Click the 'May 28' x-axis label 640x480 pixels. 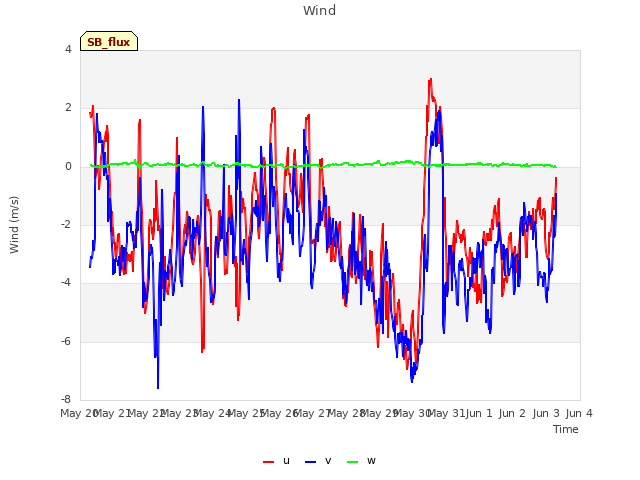pos(346,413)
